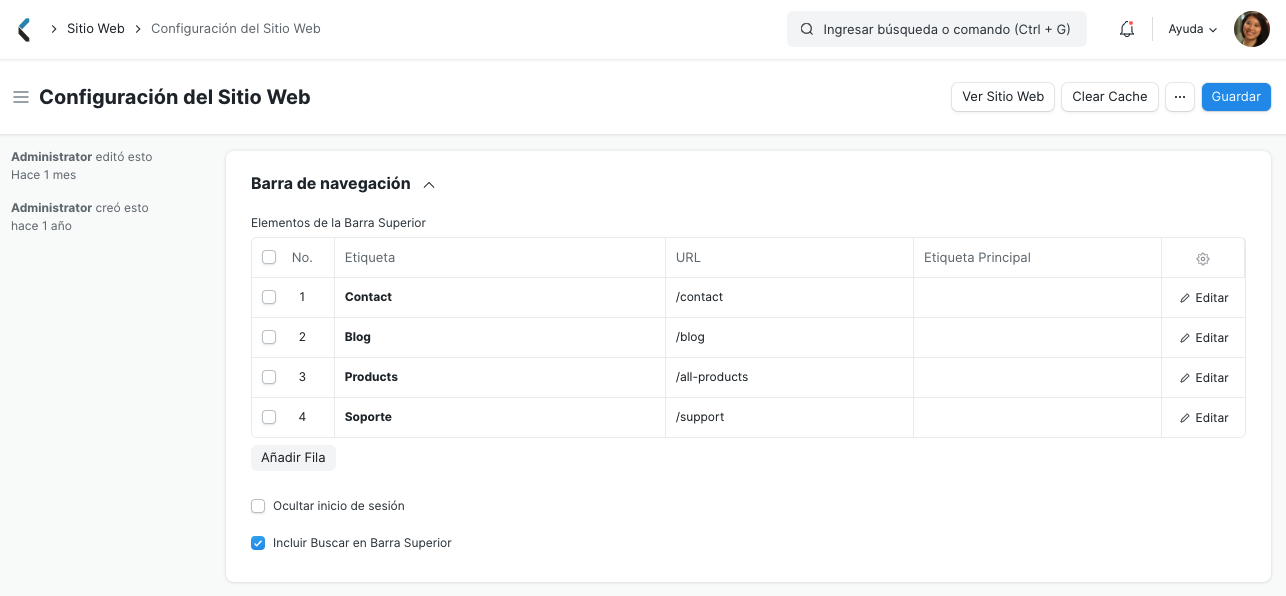This screenshot has height=596, width=1286.
Task: Edit the Soporte row via pencil
Action: coord(1204,418)
